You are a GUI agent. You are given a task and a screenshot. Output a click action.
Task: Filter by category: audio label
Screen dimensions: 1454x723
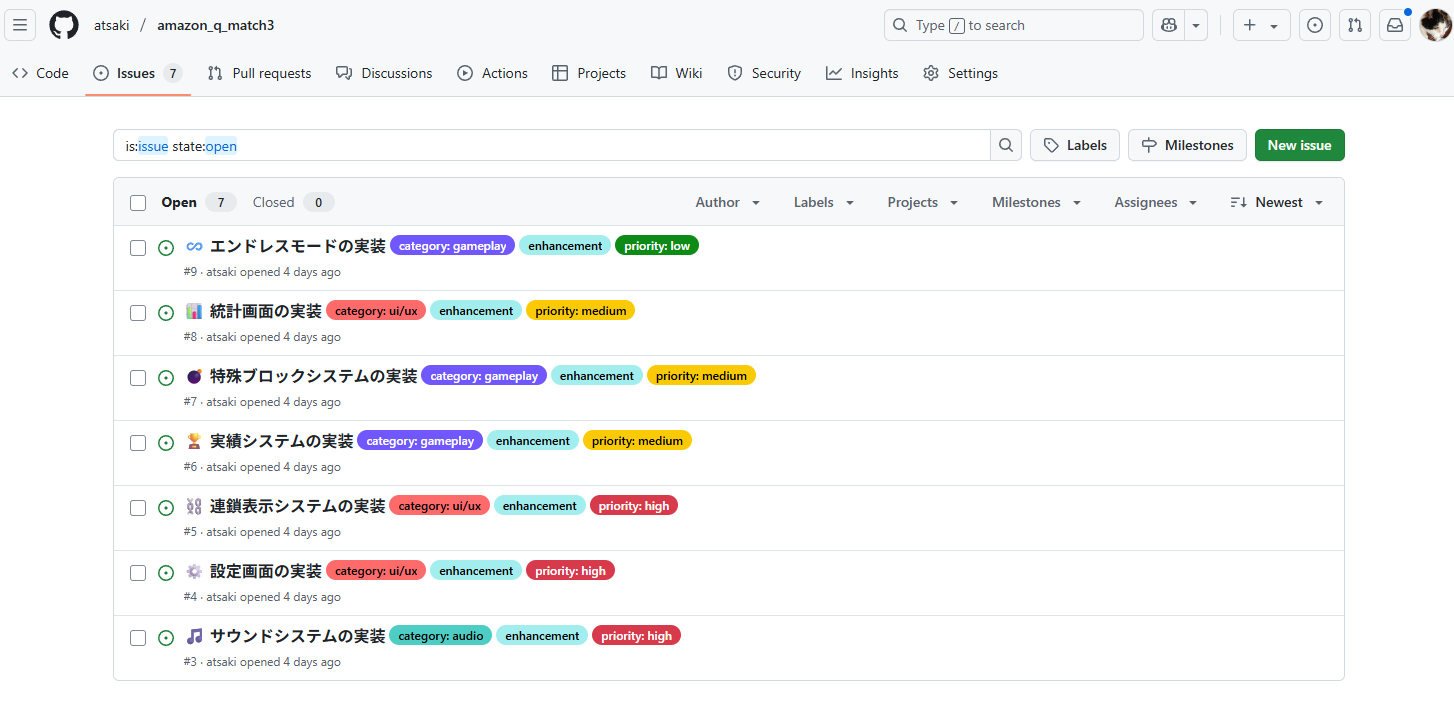coord(440,635)
